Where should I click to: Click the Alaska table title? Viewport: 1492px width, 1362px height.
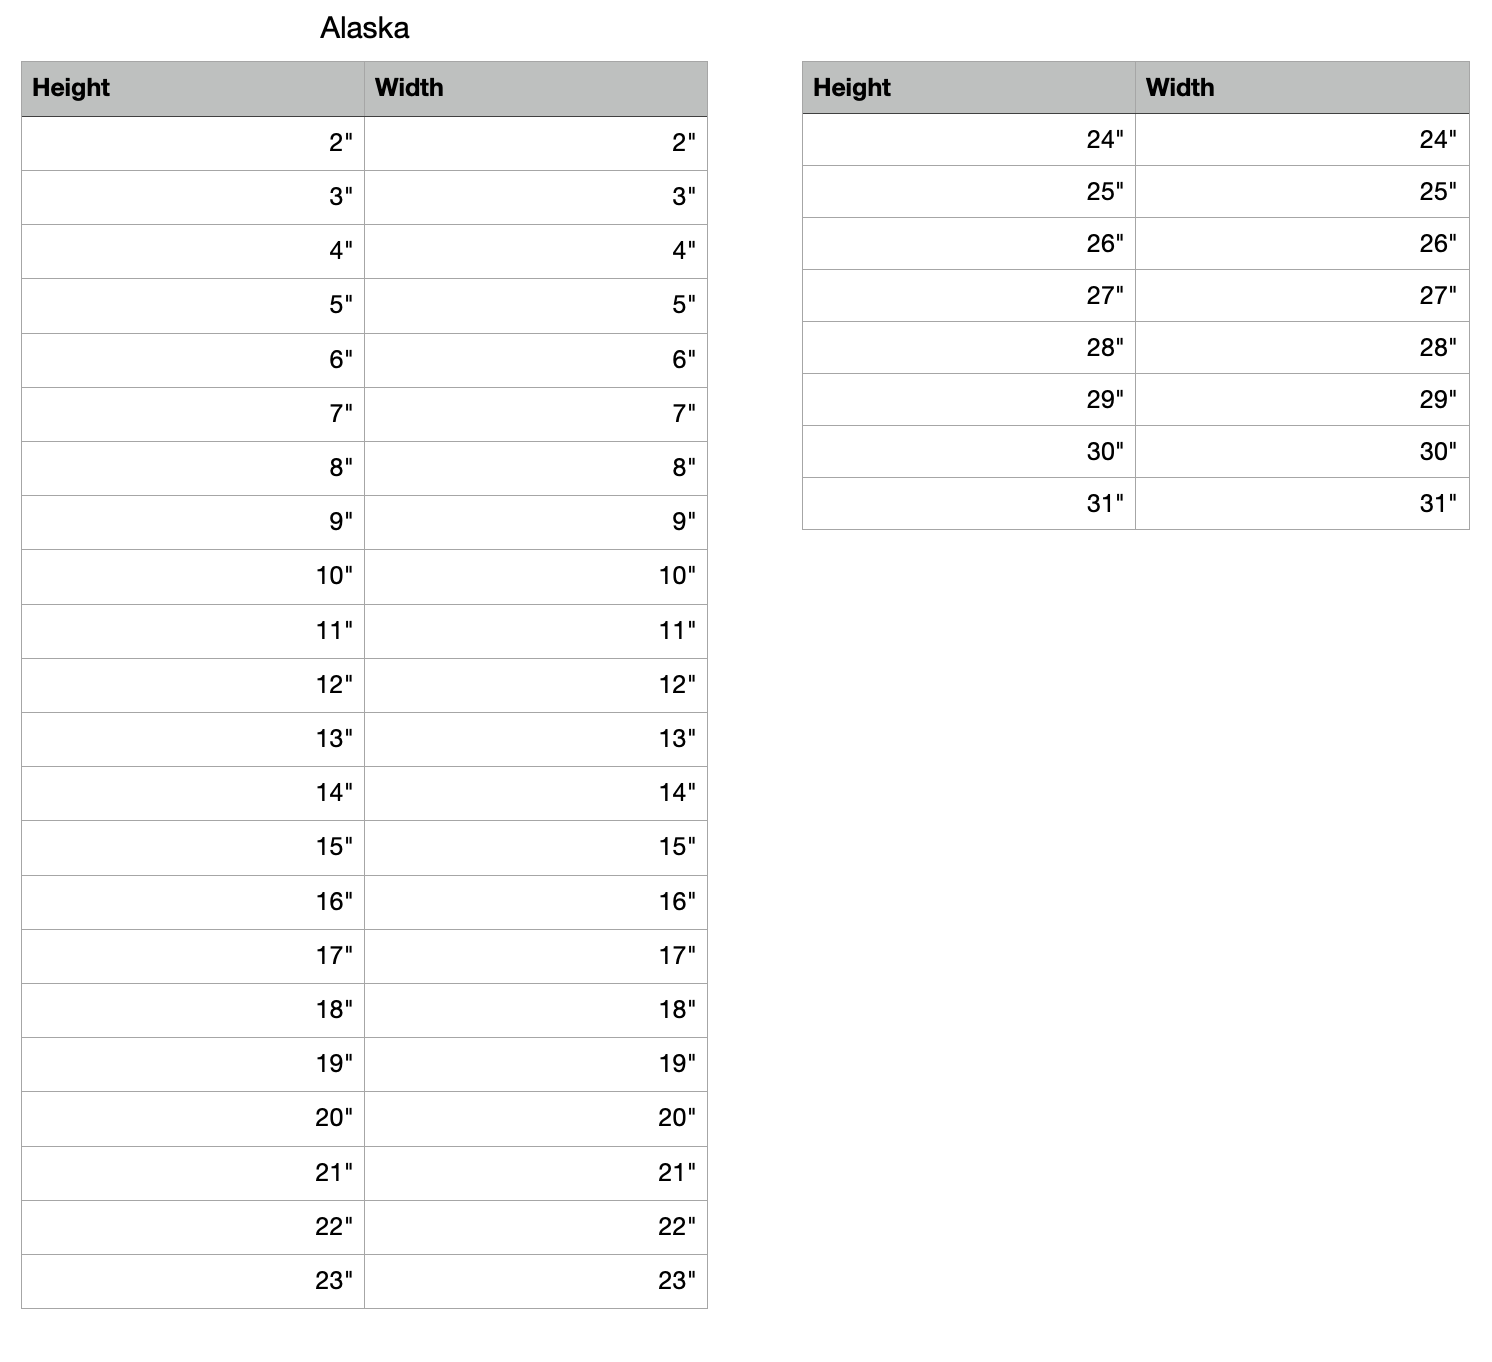364,28
